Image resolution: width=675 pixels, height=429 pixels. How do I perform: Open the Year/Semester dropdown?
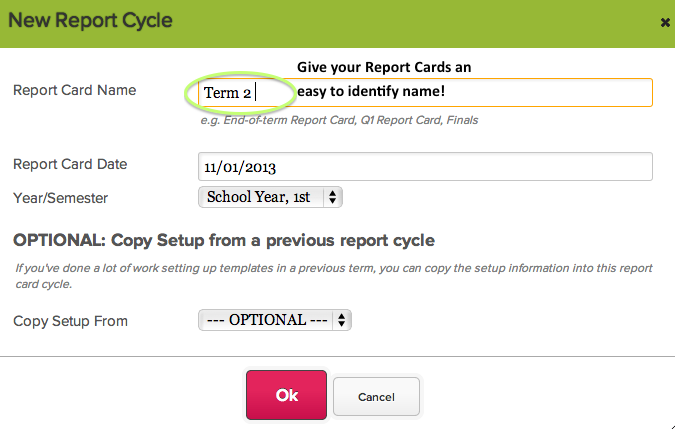pyautogui.click(x=270, y=197)
